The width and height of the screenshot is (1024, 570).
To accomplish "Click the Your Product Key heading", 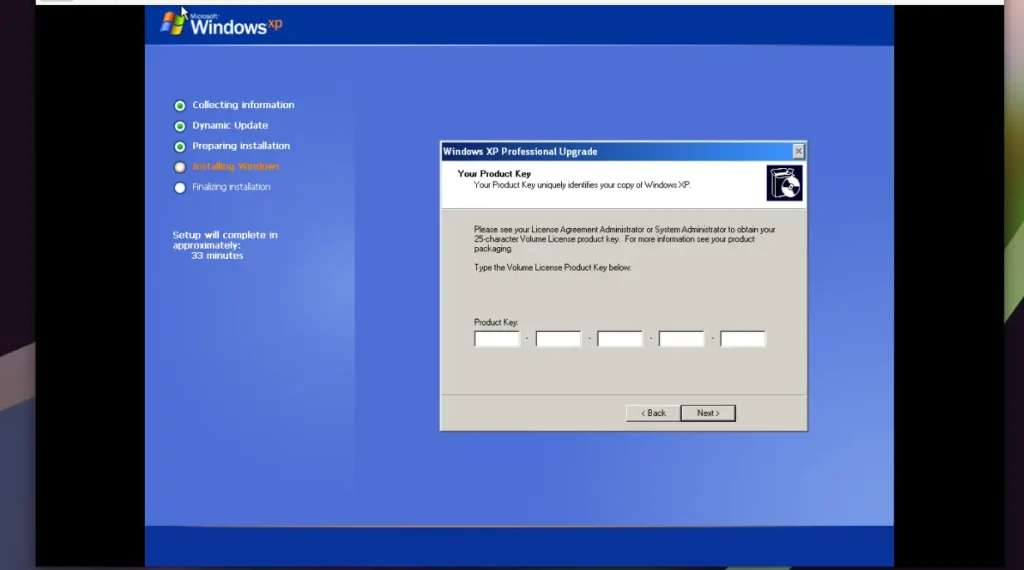I will click(494, 174).
